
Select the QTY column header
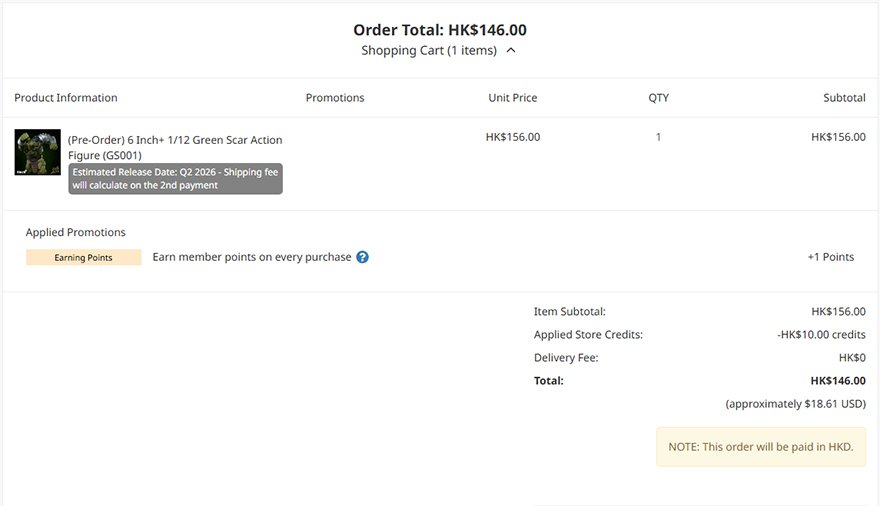click(659, 98)
